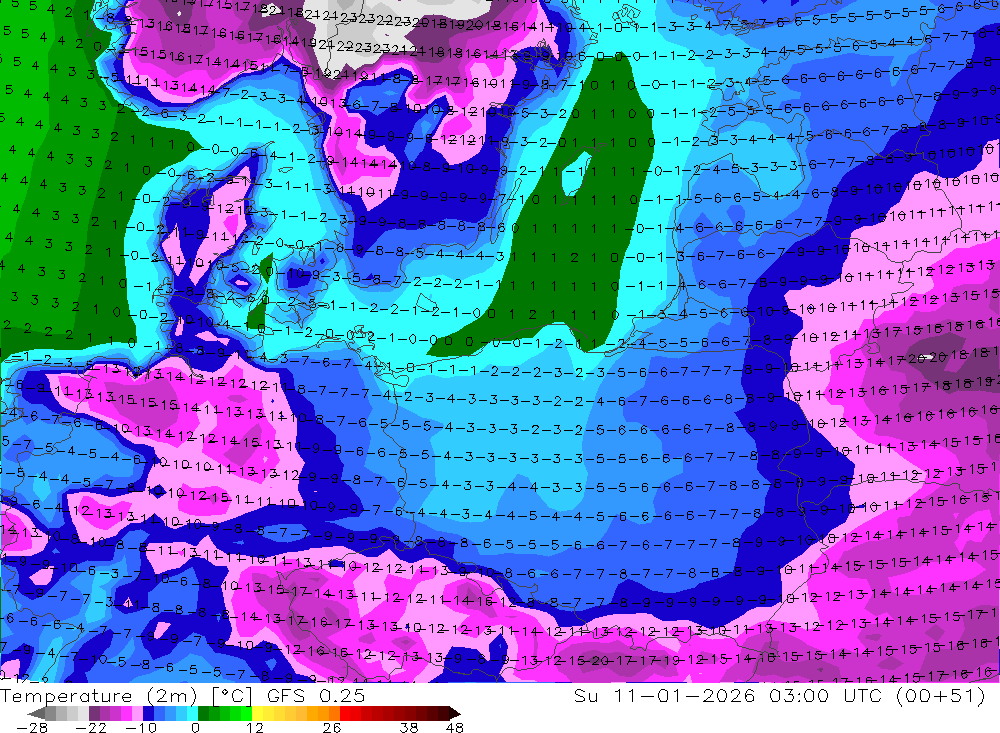Select the darkest blue legend swatch above -10
Screen dimensions: 1000x733
point(148,713)
